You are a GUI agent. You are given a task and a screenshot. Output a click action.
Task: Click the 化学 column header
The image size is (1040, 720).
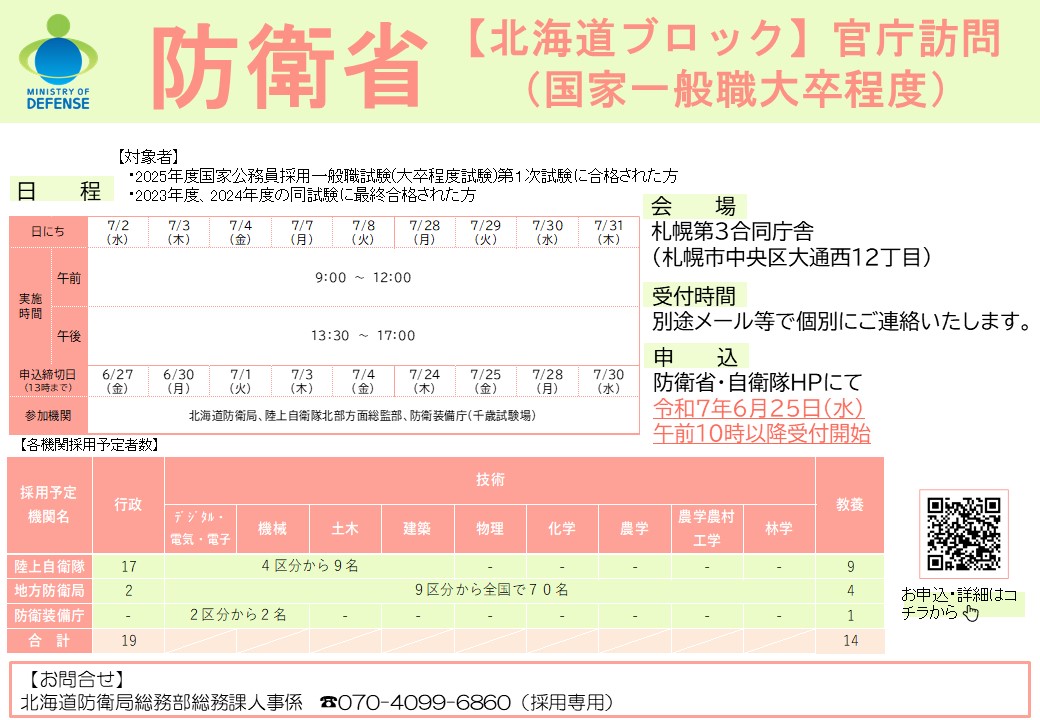[562, 528]
